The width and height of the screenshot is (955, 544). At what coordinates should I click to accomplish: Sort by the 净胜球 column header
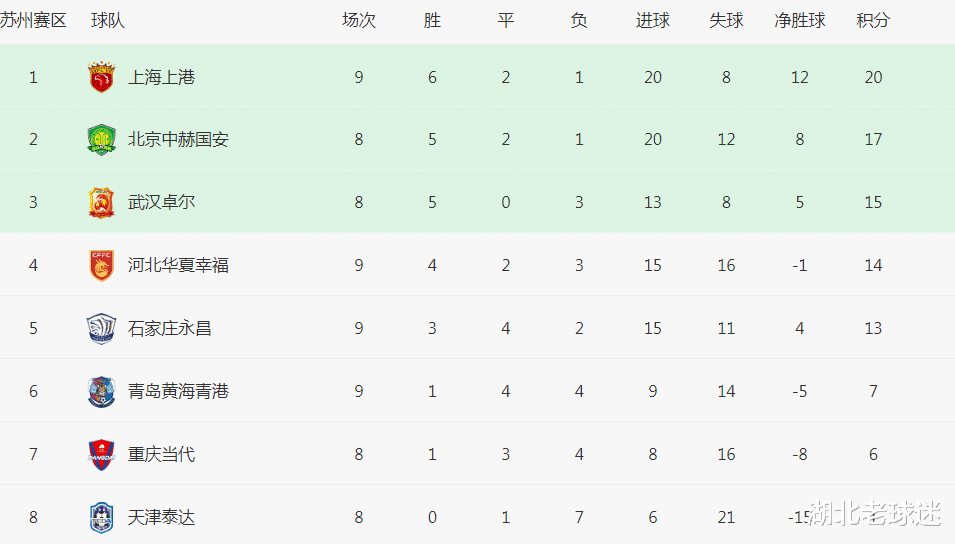click(x=800, y=21)
